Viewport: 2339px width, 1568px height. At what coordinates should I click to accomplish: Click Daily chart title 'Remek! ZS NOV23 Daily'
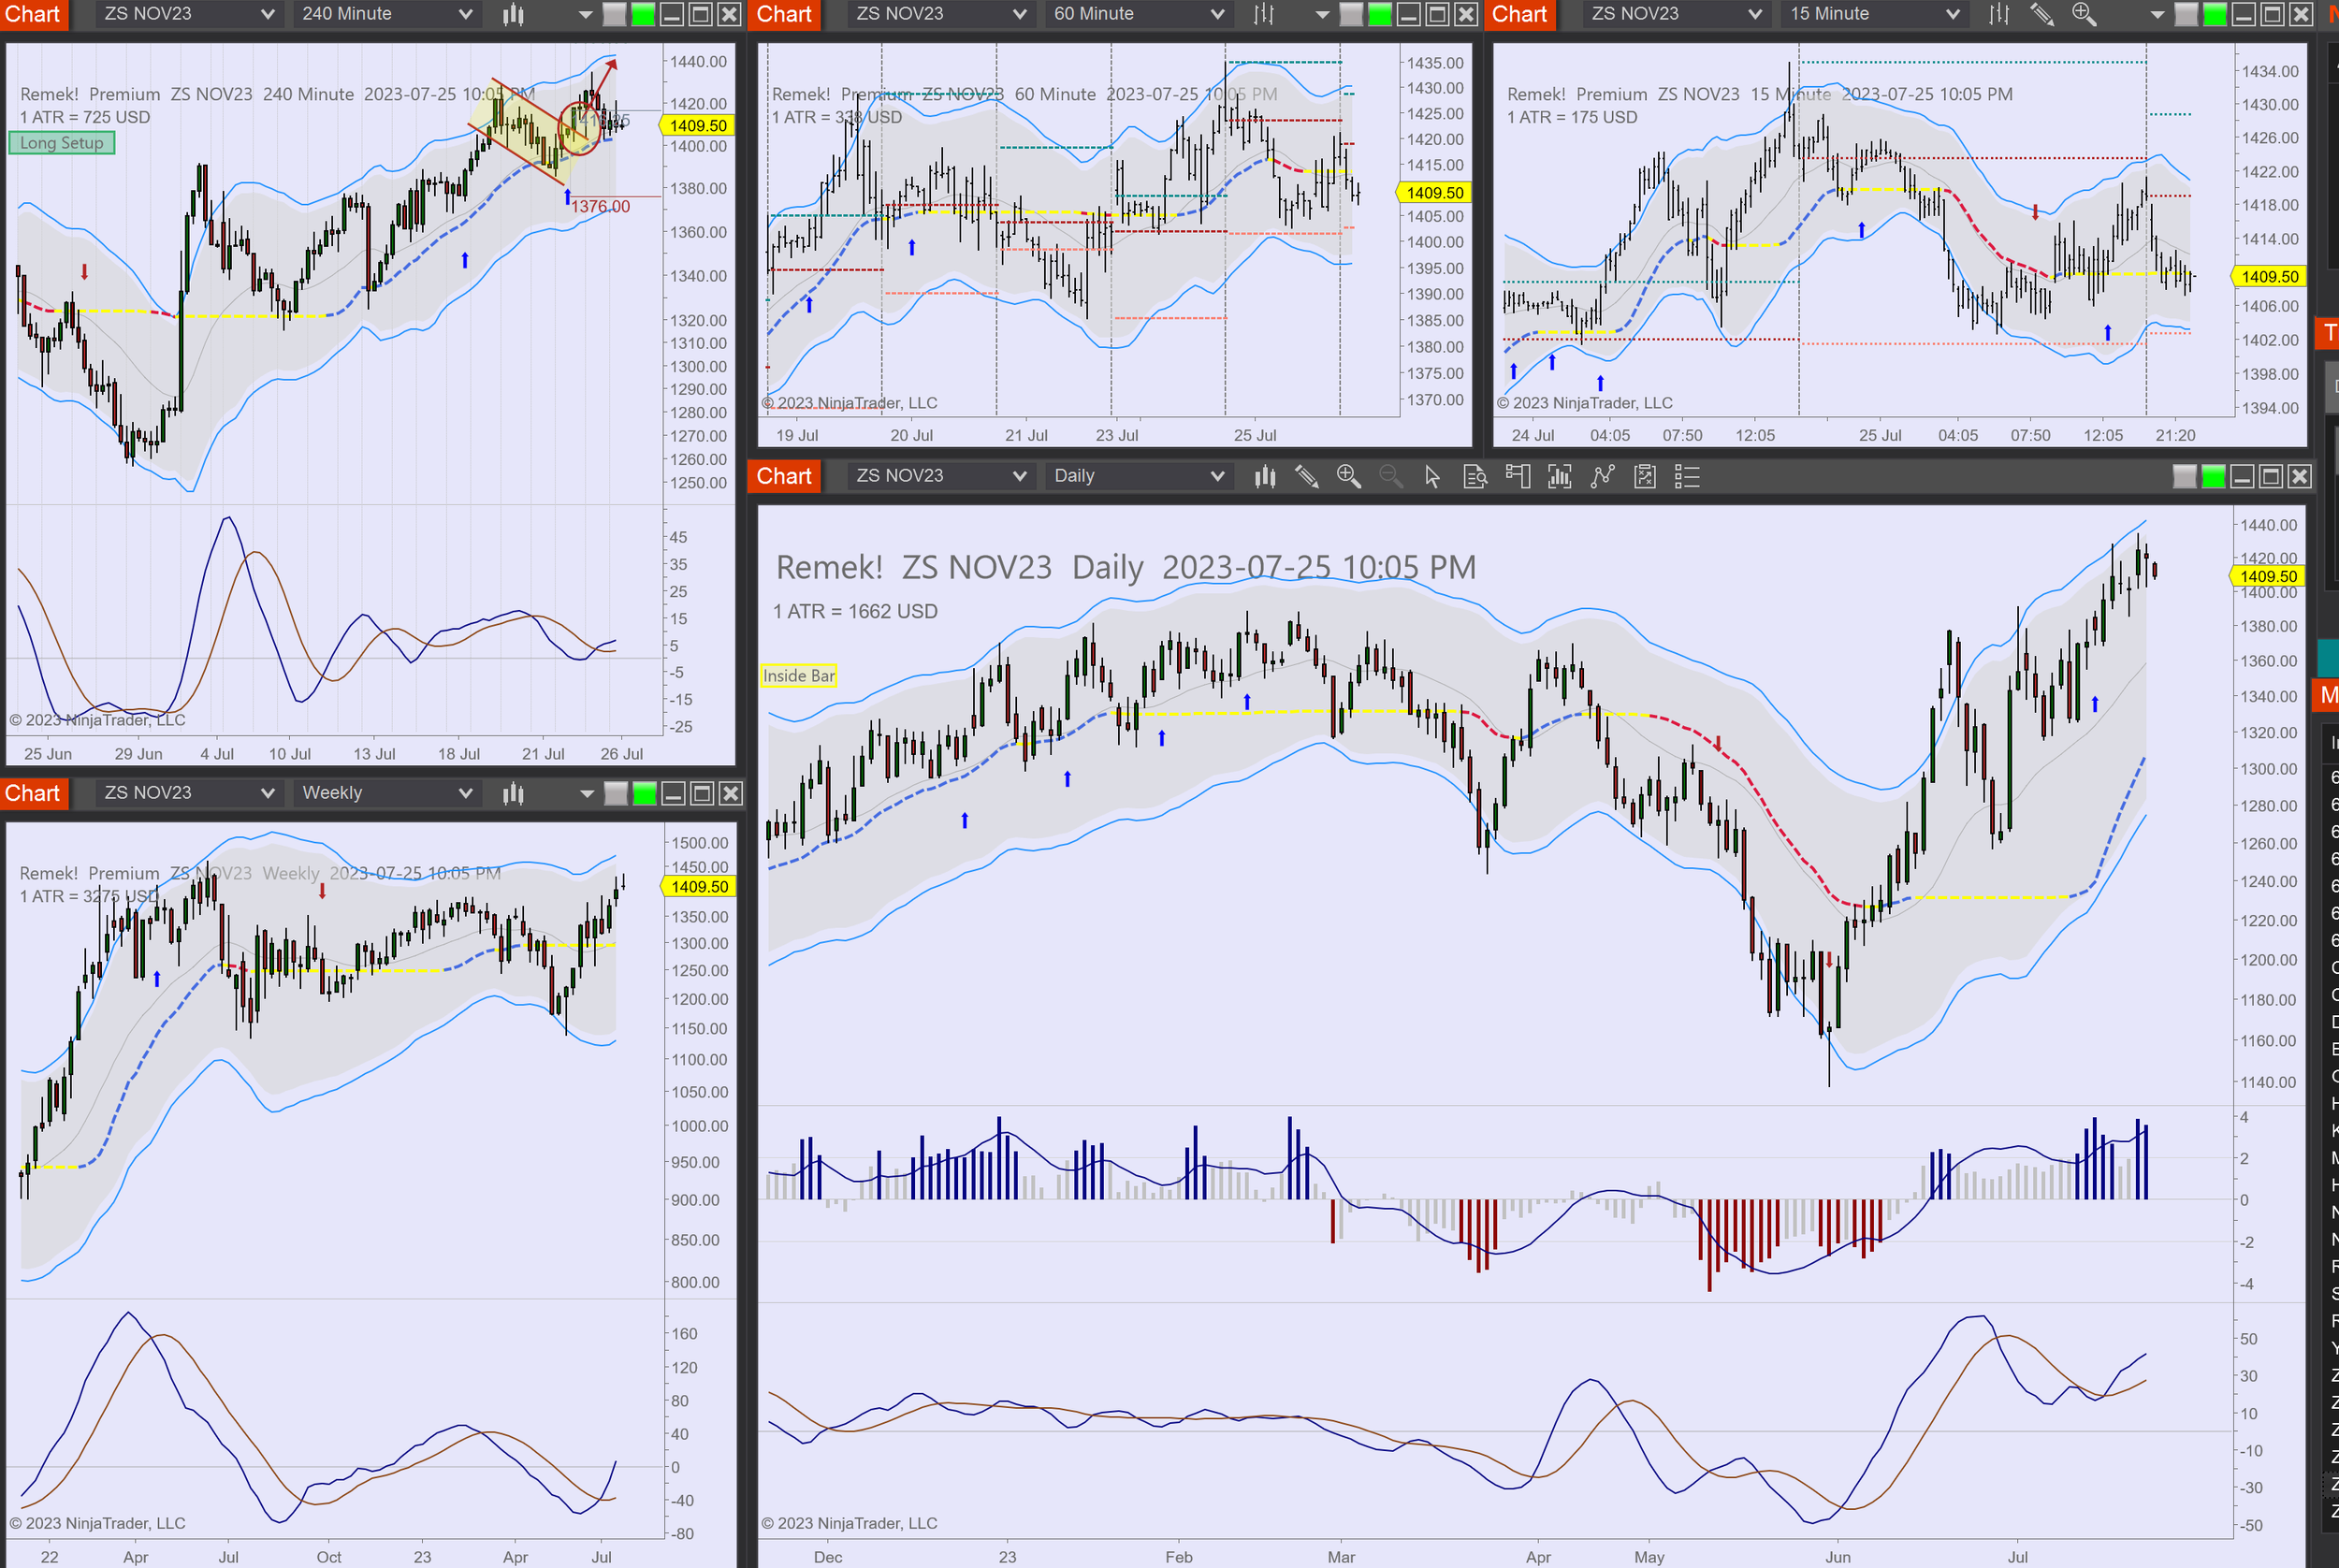pos(960,567)
